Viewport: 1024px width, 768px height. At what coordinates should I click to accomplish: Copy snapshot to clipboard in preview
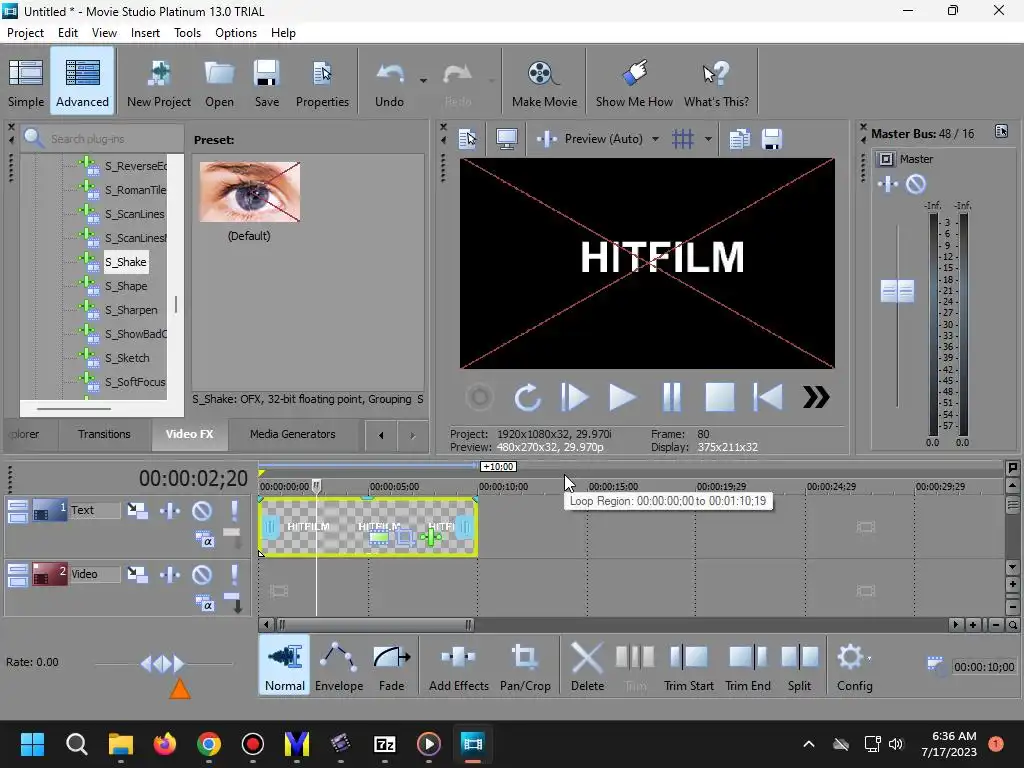(x=739, y=138)
